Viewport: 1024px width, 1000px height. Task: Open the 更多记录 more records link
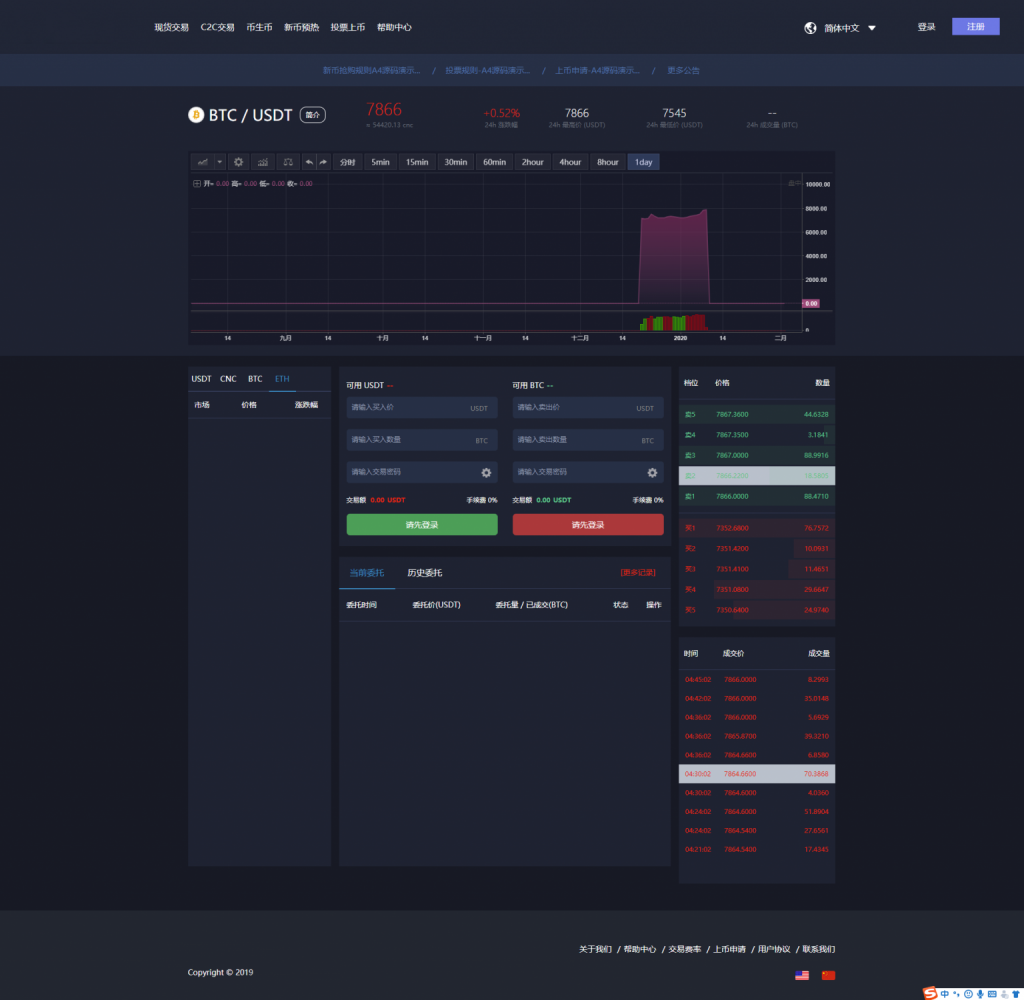(638, 573)
